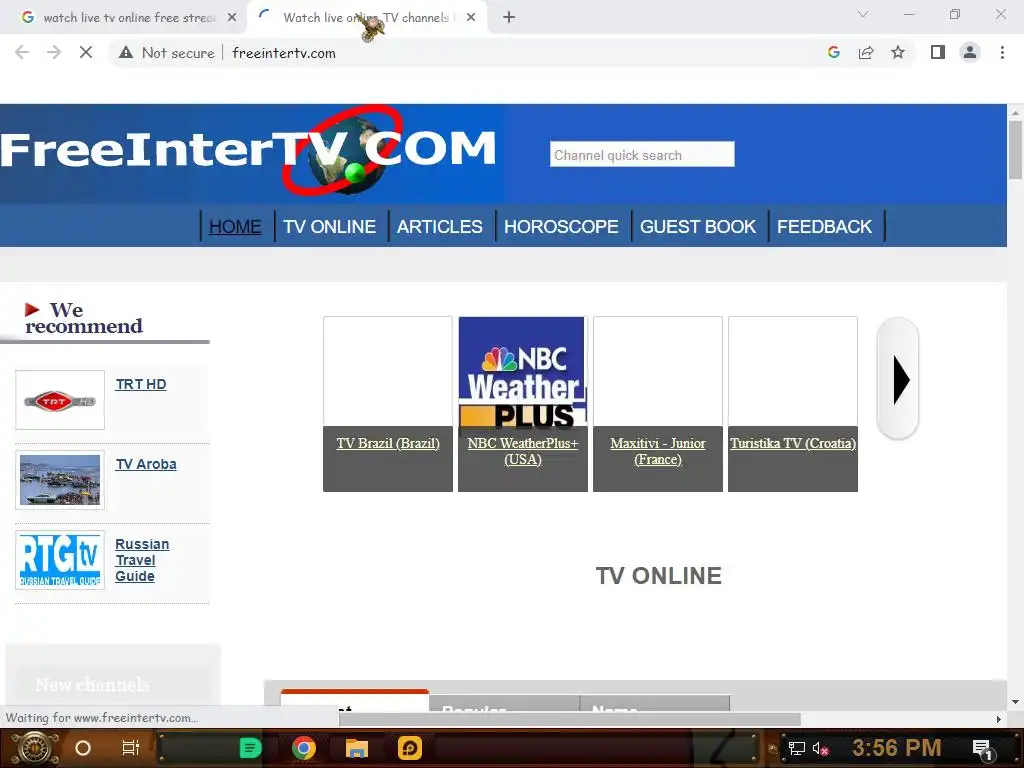Click the browser forward arrow
1024x768 pixels.
coord(54,53)
